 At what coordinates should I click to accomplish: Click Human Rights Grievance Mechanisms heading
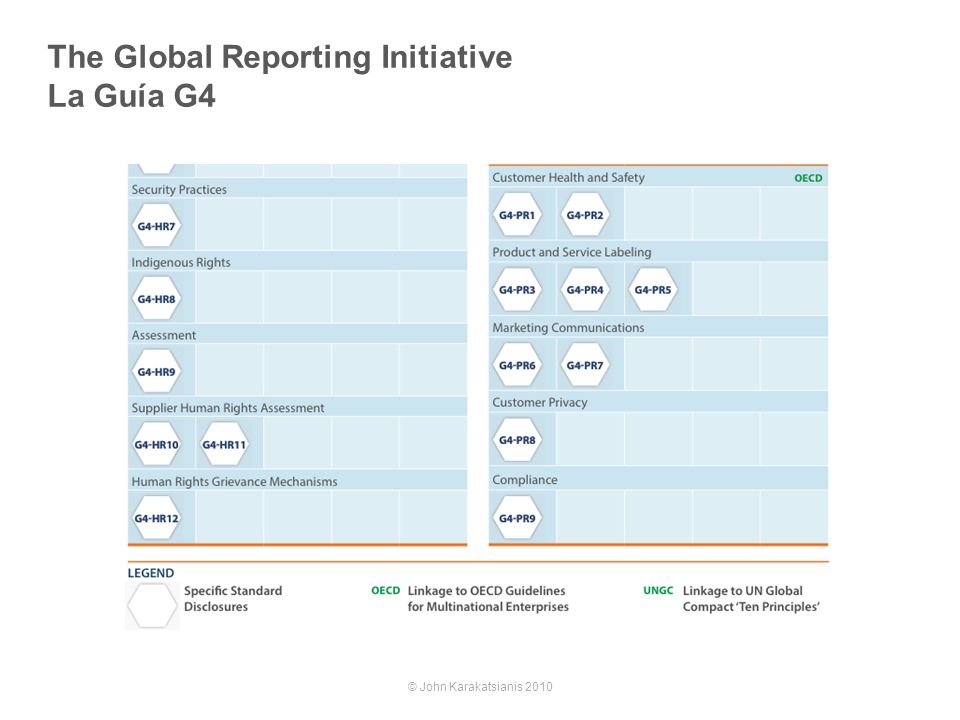[234, 482]
